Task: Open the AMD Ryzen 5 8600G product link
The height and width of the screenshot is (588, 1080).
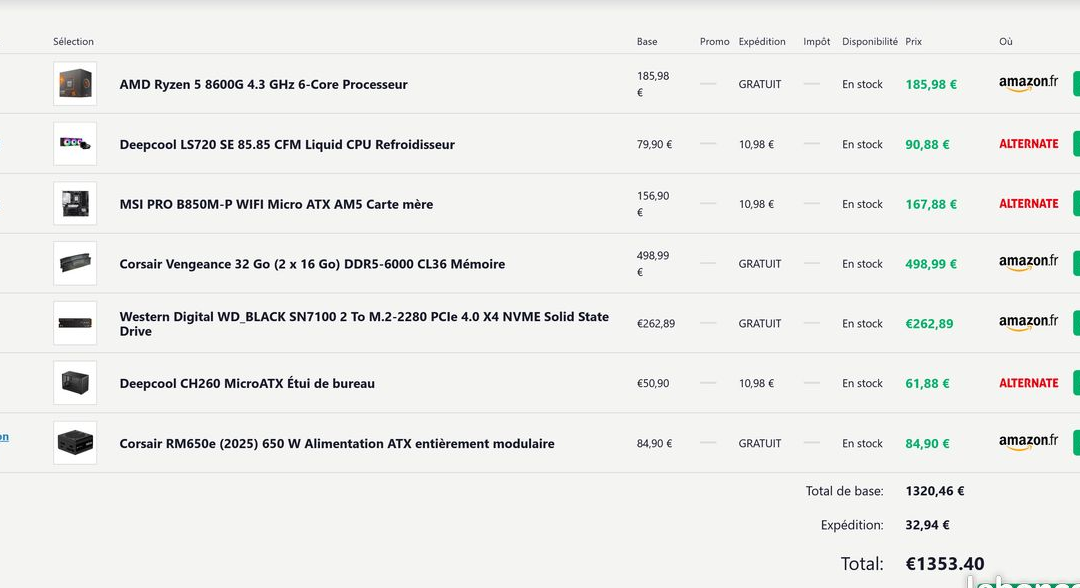Action: click(263, 85)
